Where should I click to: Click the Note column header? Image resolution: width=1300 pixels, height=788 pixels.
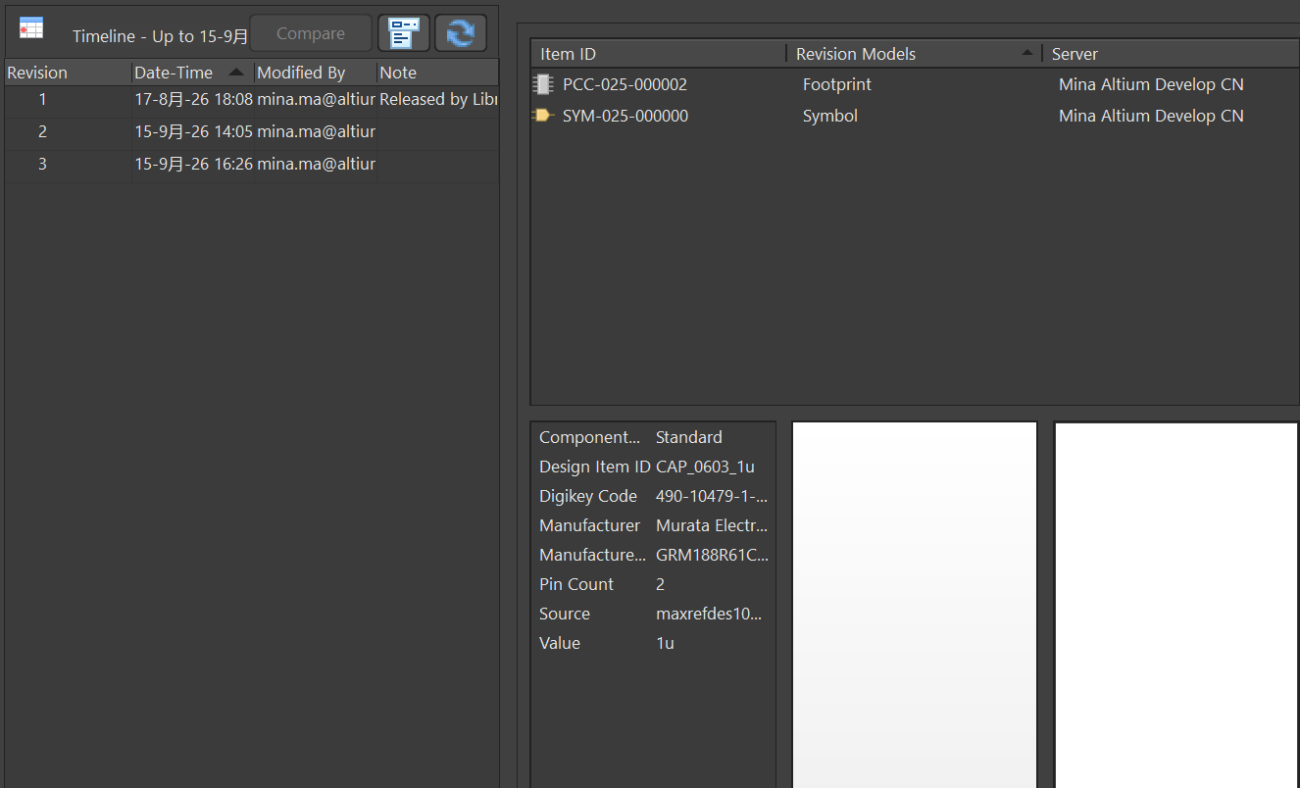(x=437, y=73)
